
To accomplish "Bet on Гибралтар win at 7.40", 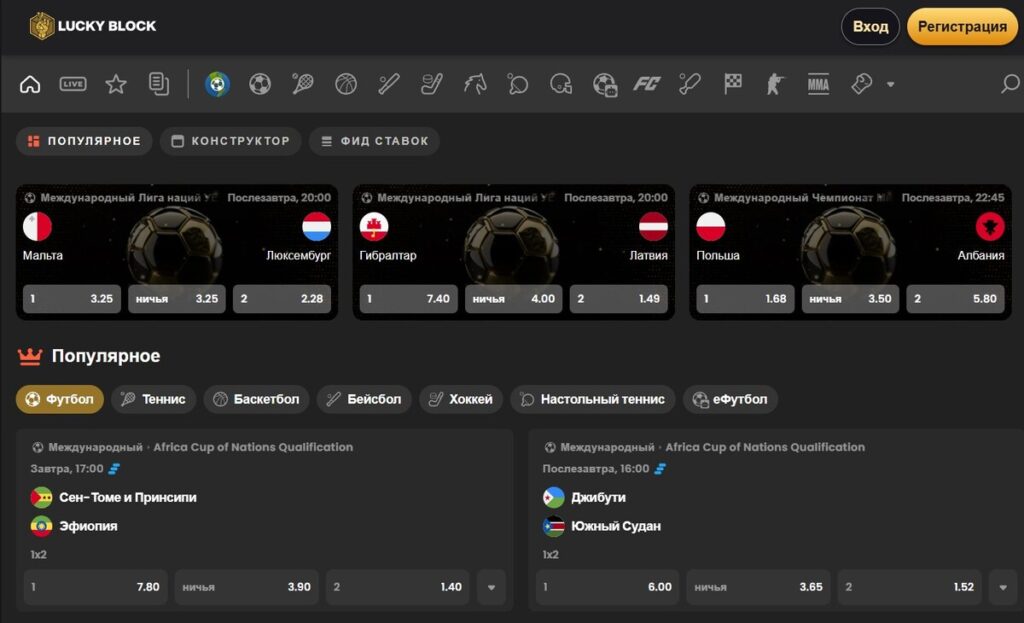I will pos(409,299).
